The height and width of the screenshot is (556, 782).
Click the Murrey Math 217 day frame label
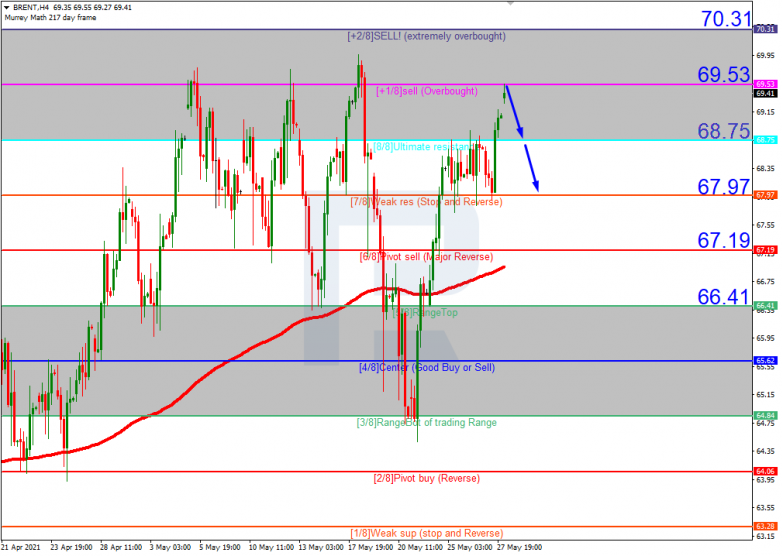(50, 17)
